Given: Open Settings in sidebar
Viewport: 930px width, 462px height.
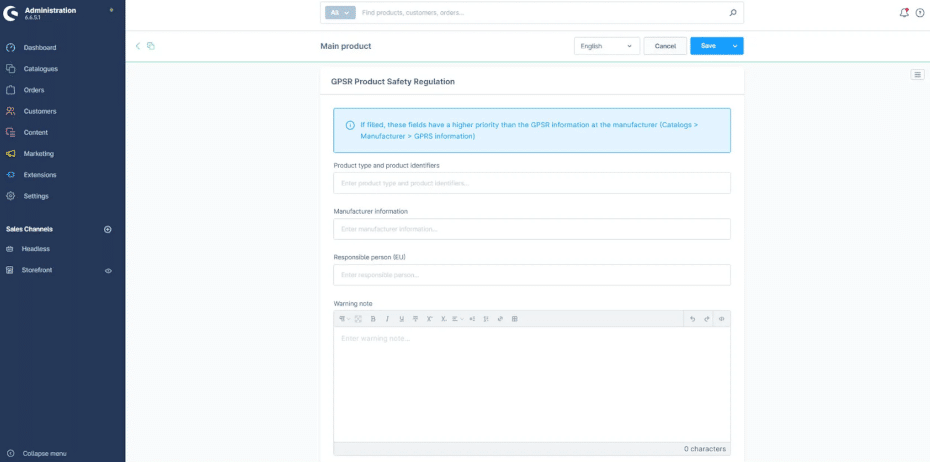Looking at the screenshot, I should 36,196.
